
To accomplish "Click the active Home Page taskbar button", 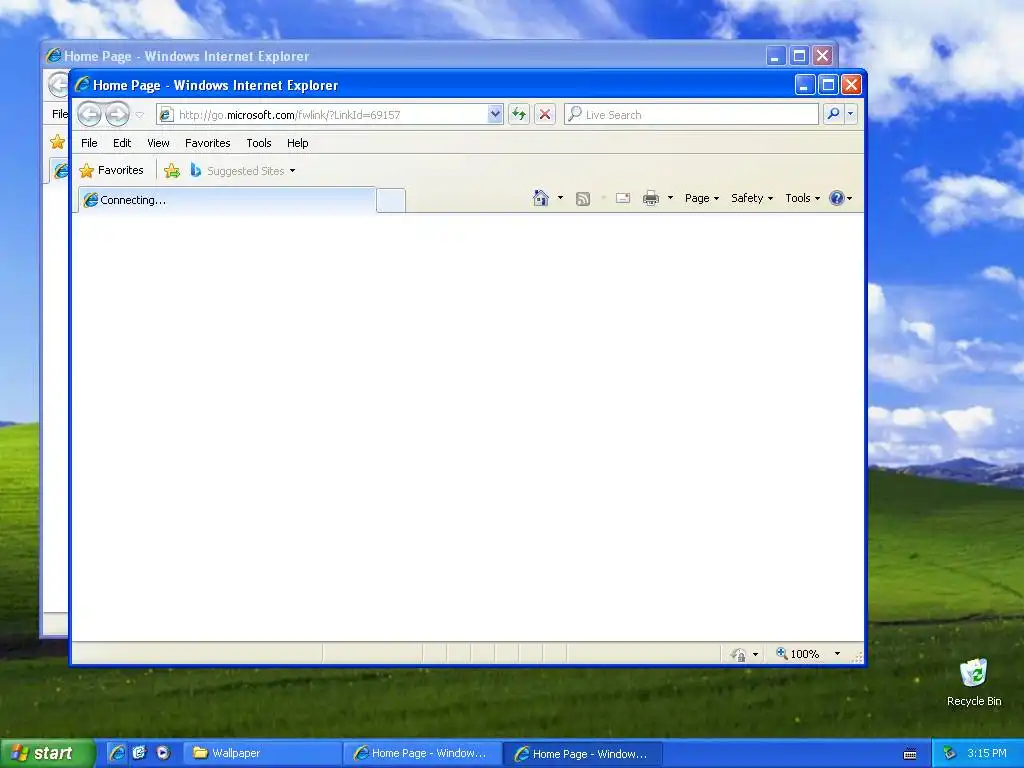I will coord(583,754).
